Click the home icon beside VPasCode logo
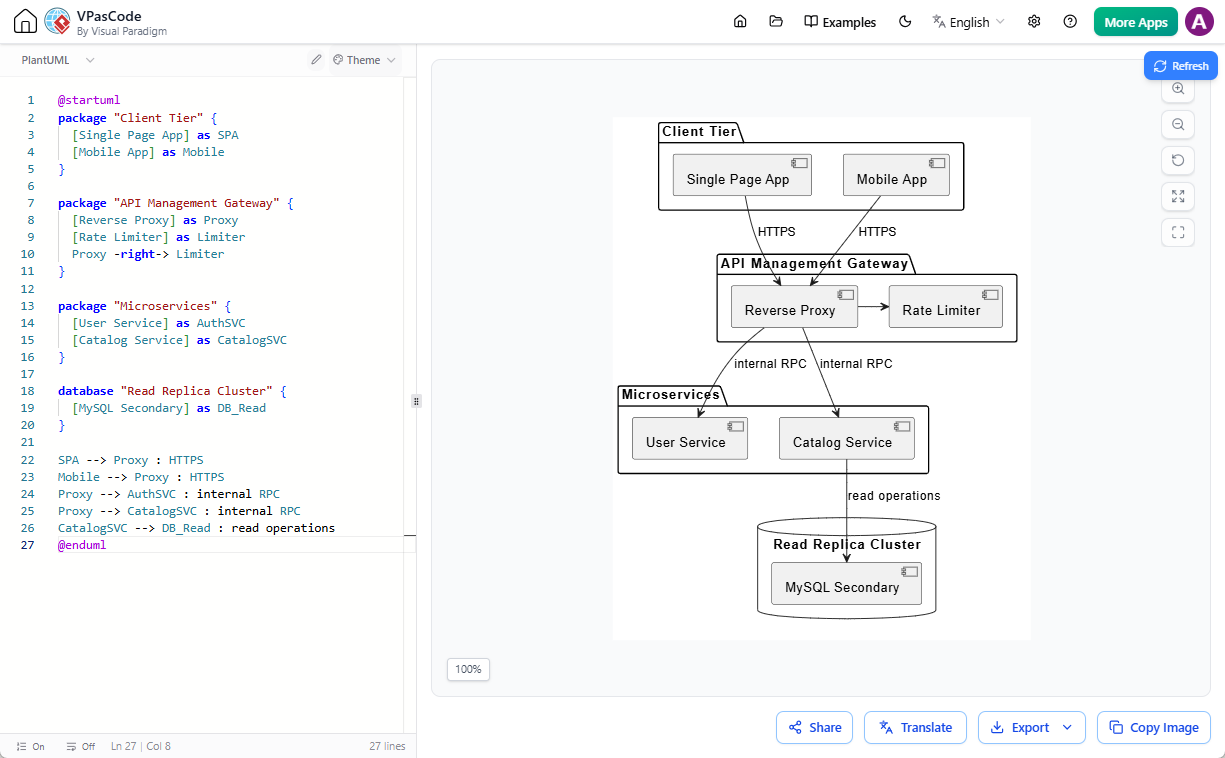The image size is (1225, 758). tap(25, 21)
